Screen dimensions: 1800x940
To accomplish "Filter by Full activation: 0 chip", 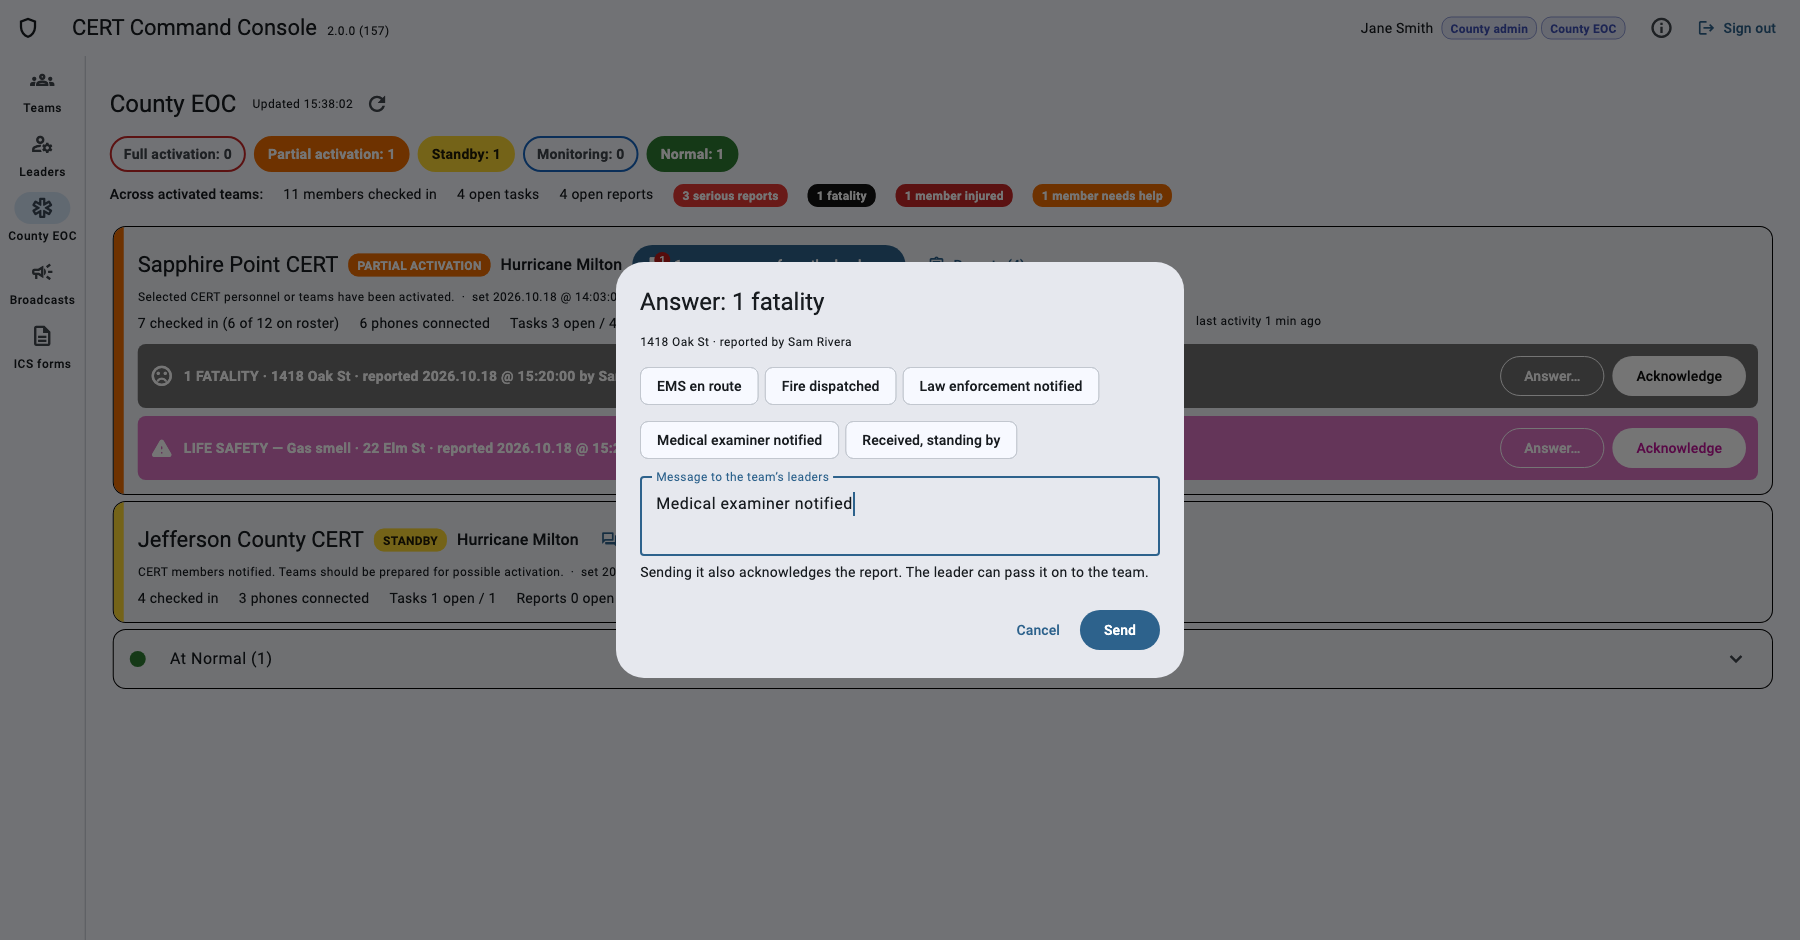I will point(178,154).
